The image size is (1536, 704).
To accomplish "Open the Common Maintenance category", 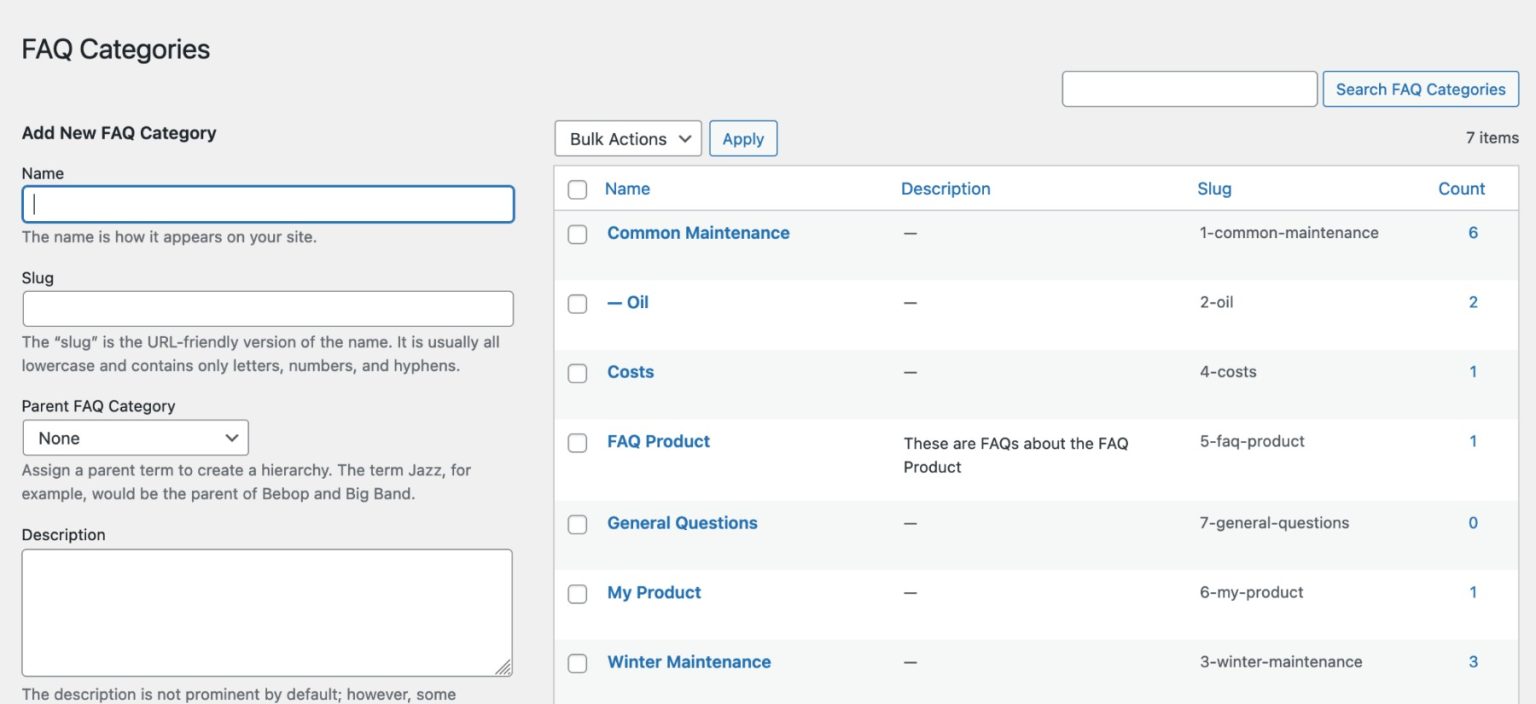I will point(698,232).
